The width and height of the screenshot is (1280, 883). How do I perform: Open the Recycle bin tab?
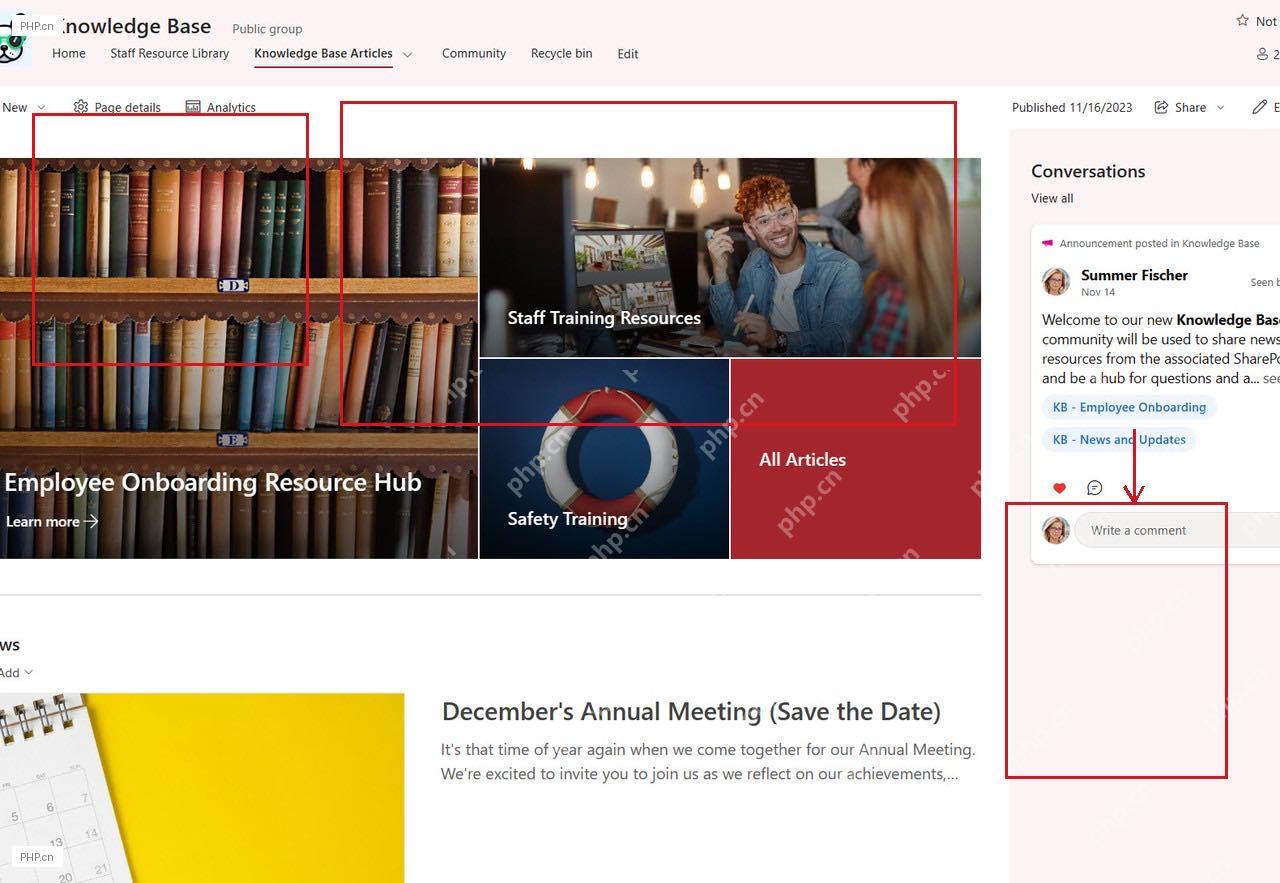pos(562,54)
